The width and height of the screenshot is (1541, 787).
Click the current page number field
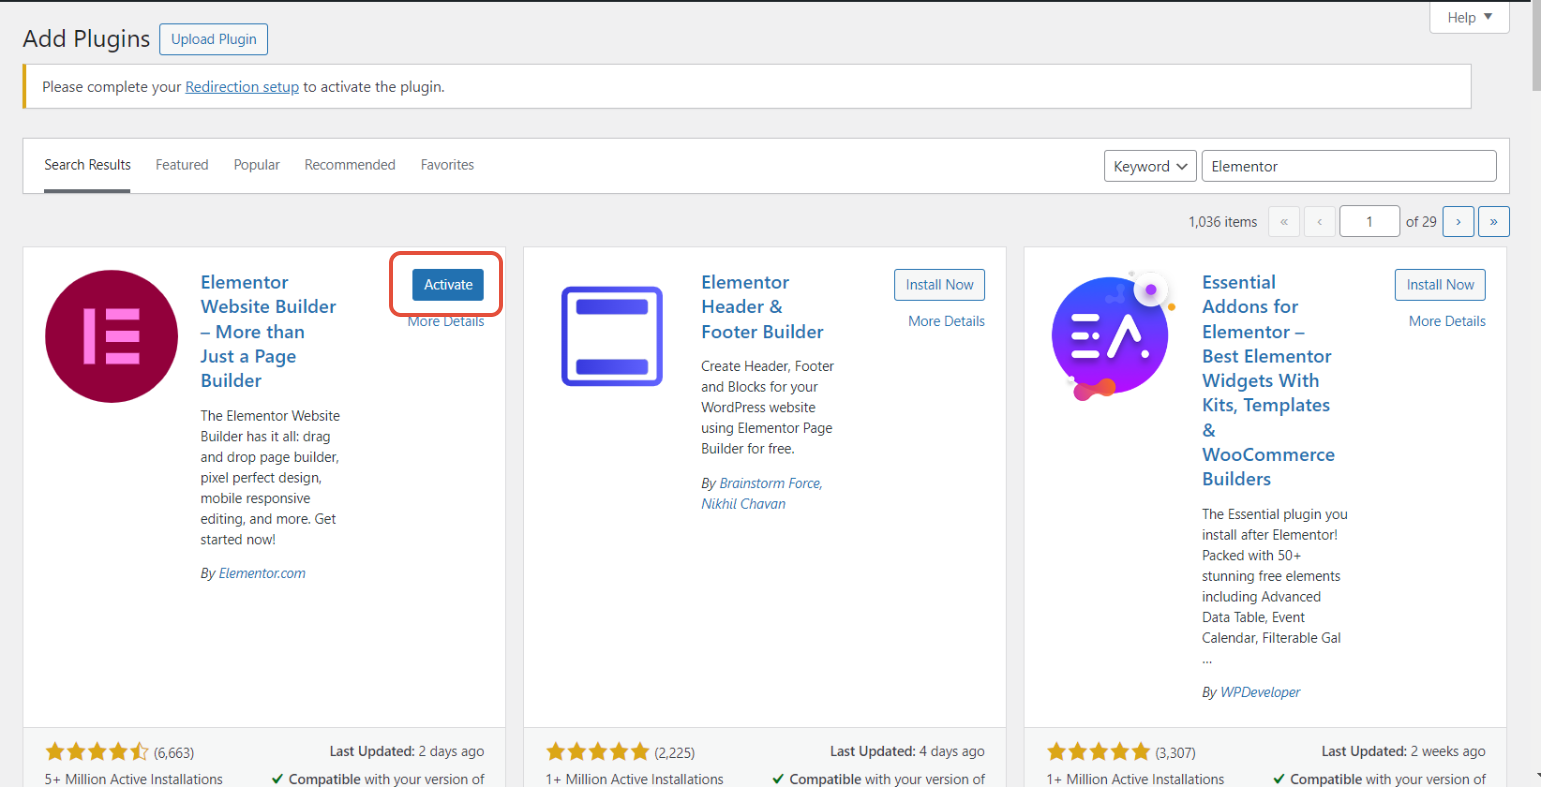tap(1369, 222)
